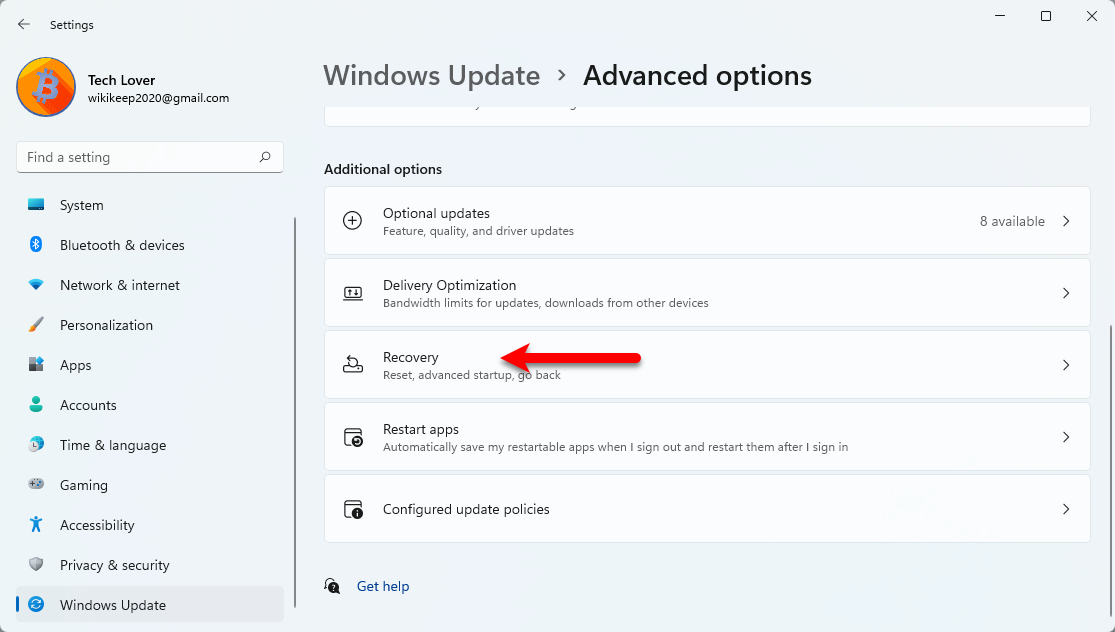The image size is (1115, 632).
Task: Select Accessibility in sidebar
Action: pos(150,525)
